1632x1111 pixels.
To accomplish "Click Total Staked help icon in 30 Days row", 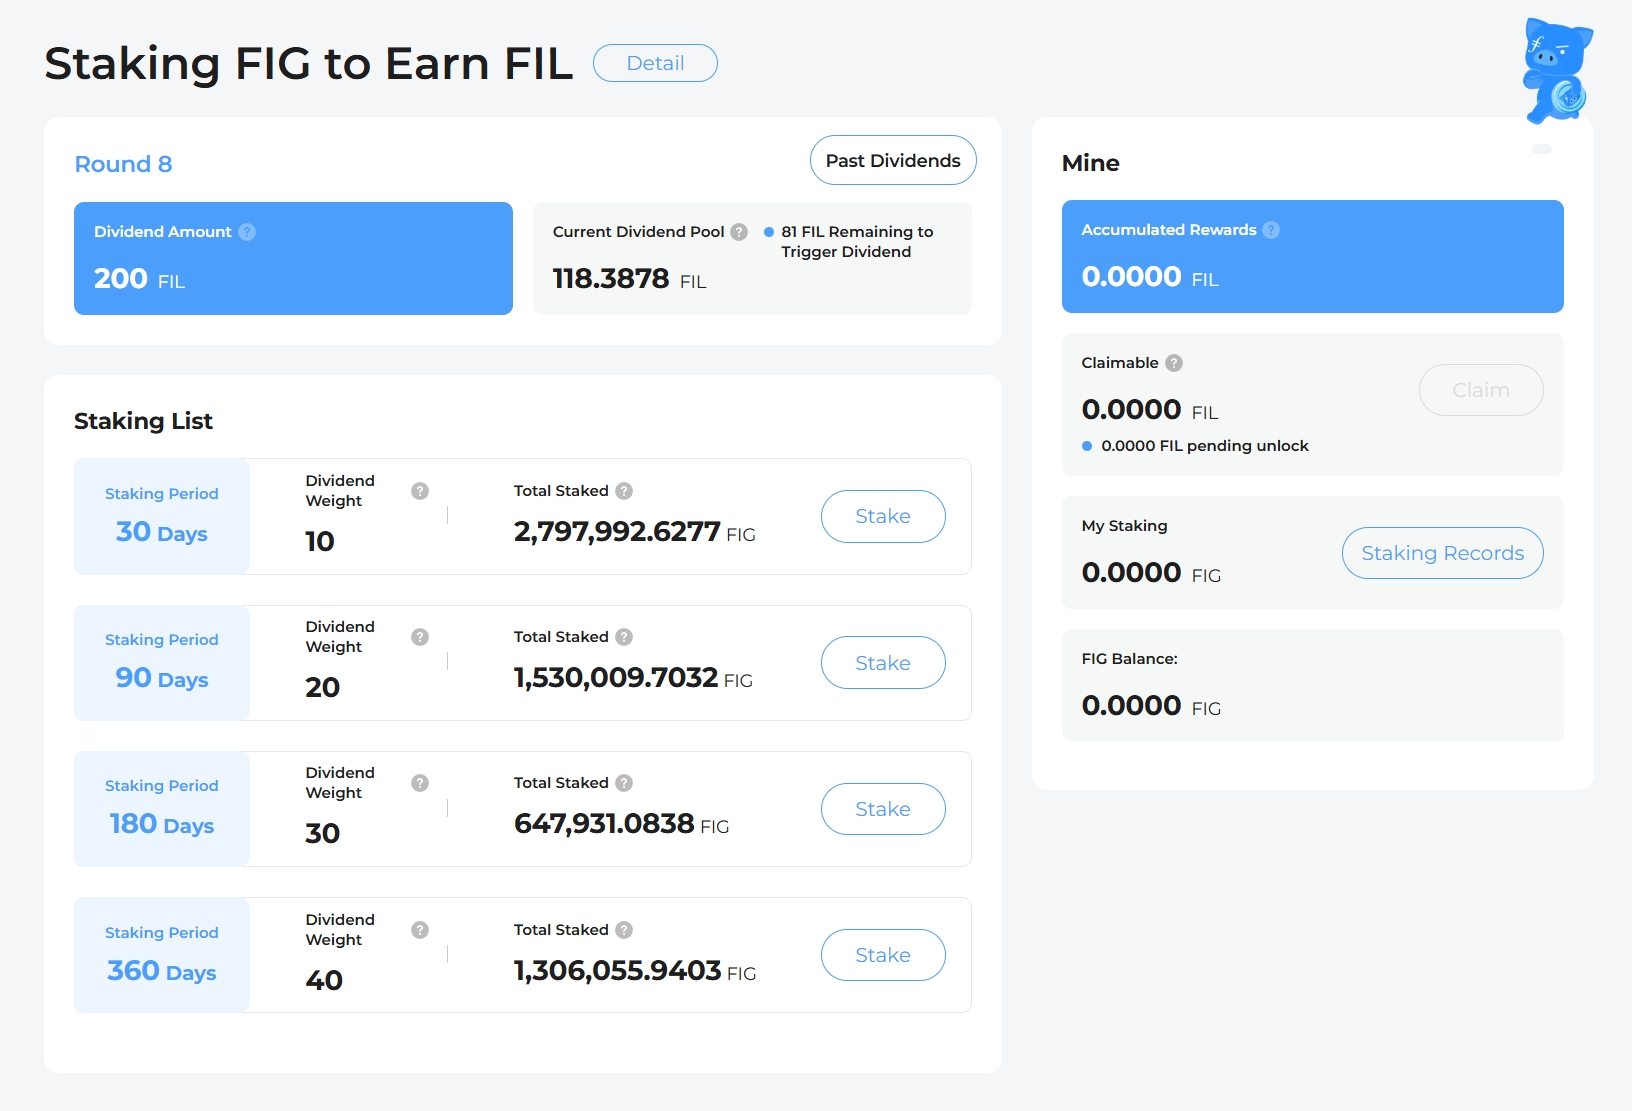I will pos(624,491).
